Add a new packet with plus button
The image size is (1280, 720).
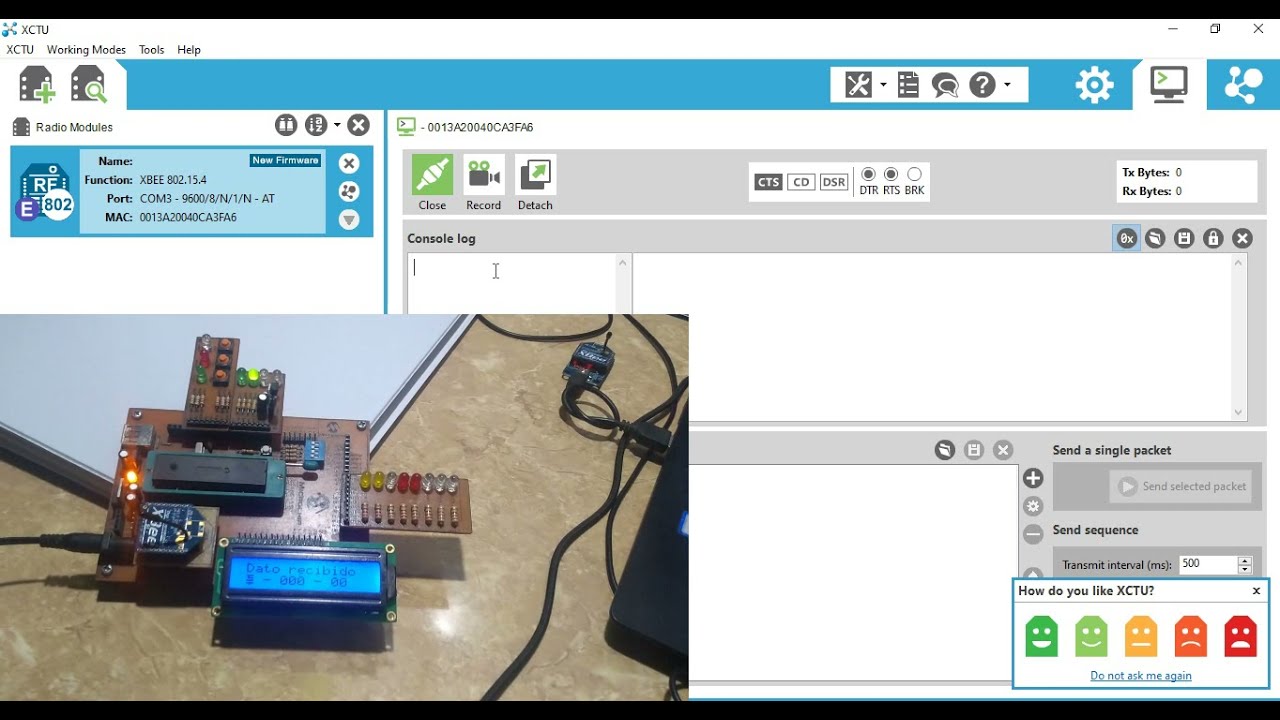point(1033,478)
